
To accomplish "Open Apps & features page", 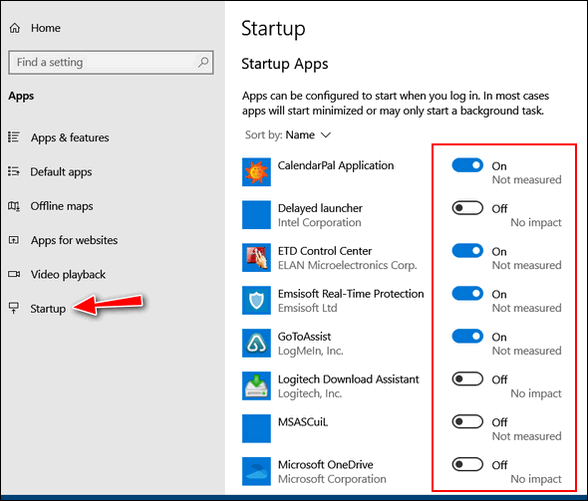I will pyautogui.click(x=70, y=138).
